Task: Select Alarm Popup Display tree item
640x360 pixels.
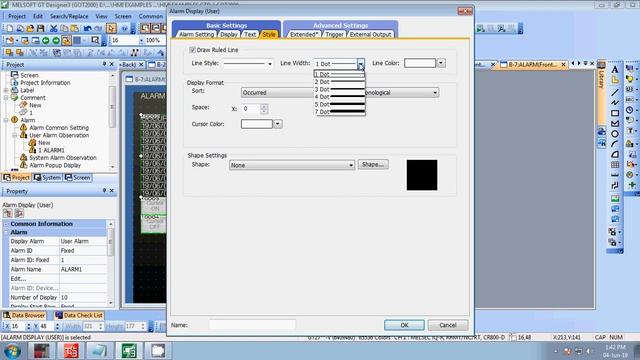Action: [x=55, y=165]
